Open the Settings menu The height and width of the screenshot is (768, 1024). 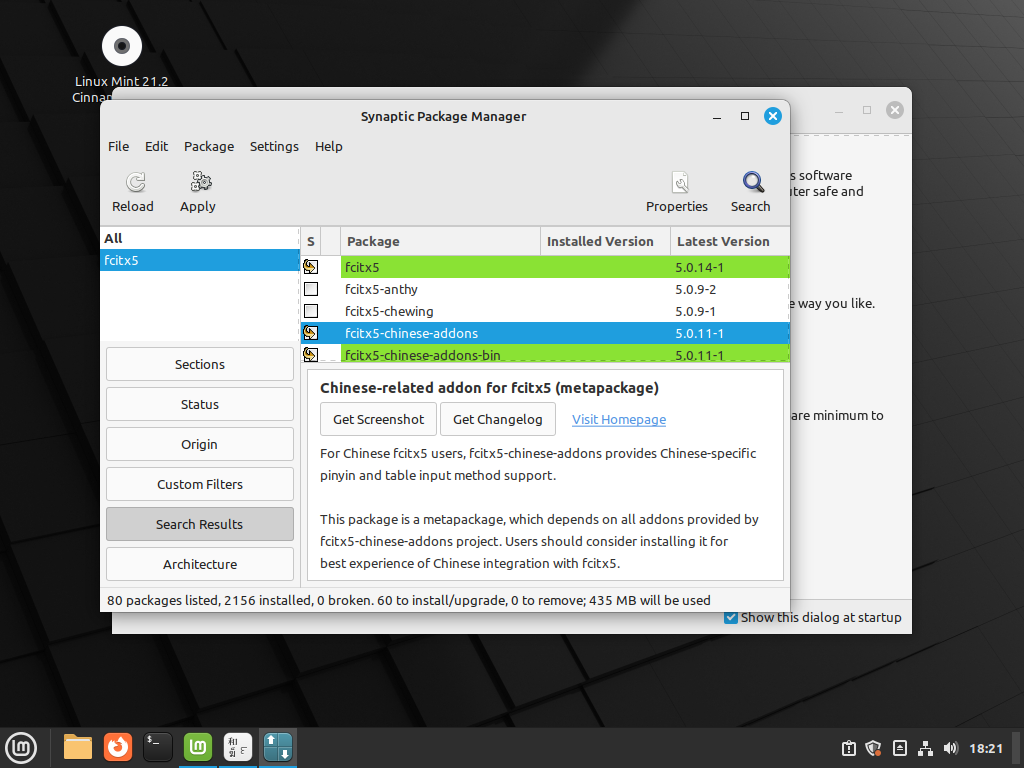tap(274, 146)
